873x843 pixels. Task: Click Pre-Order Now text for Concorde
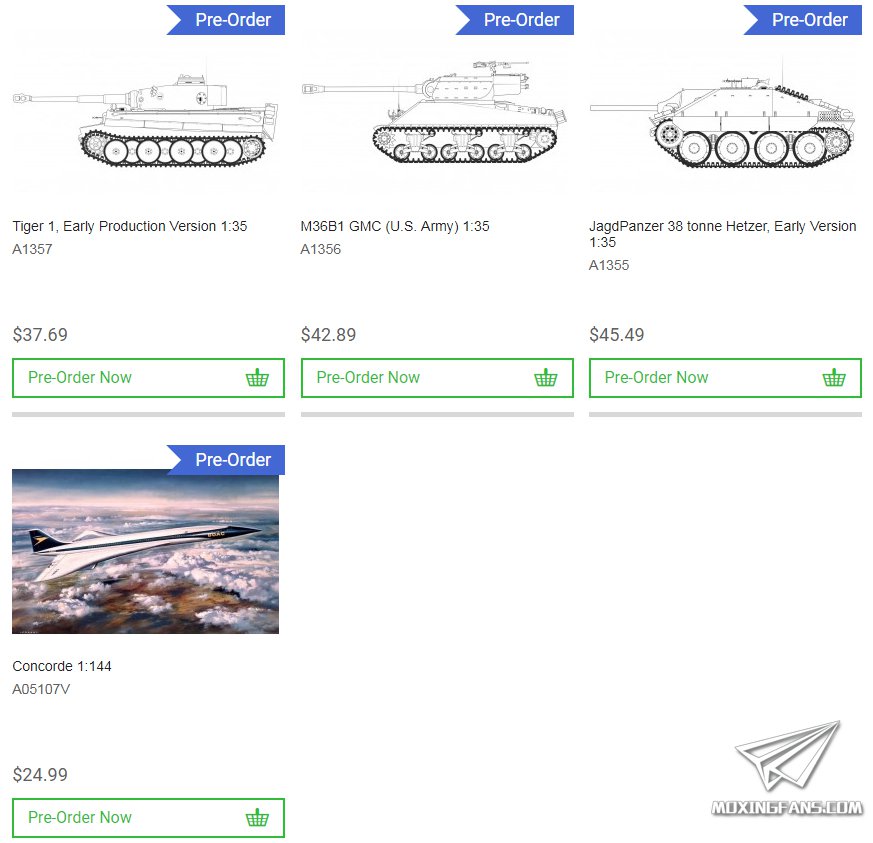(80, 817)
